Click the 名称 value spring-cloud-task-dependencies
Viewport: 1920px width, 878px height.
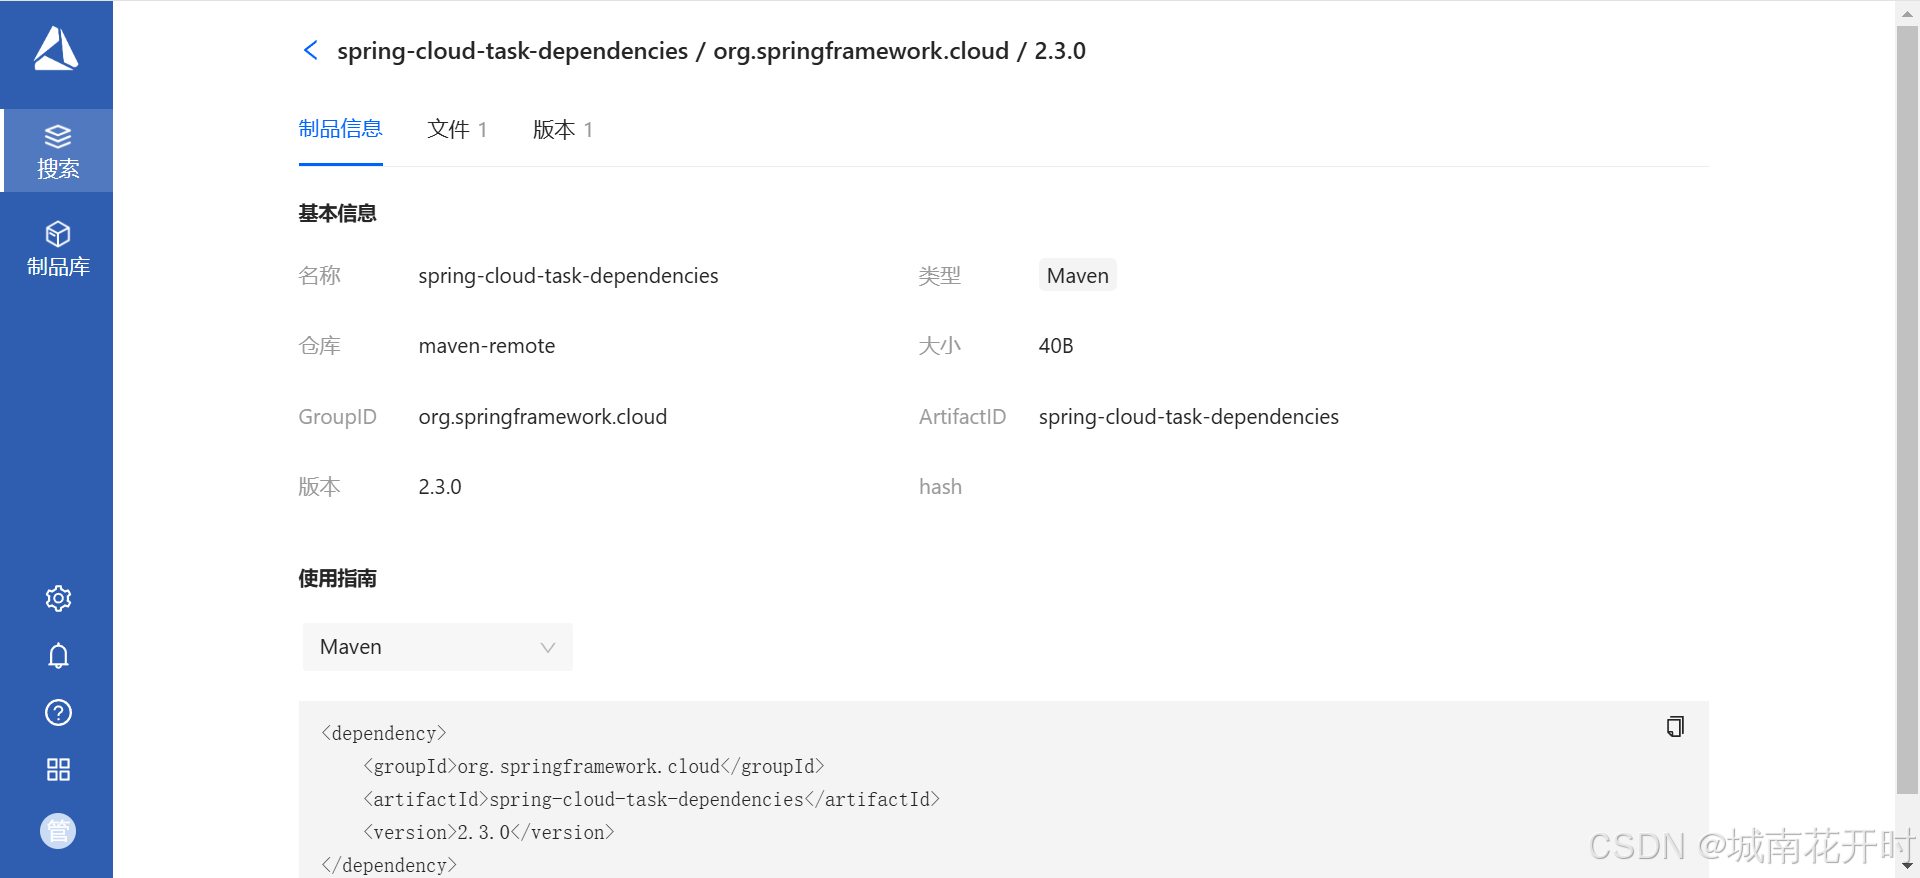coord(568,276)
